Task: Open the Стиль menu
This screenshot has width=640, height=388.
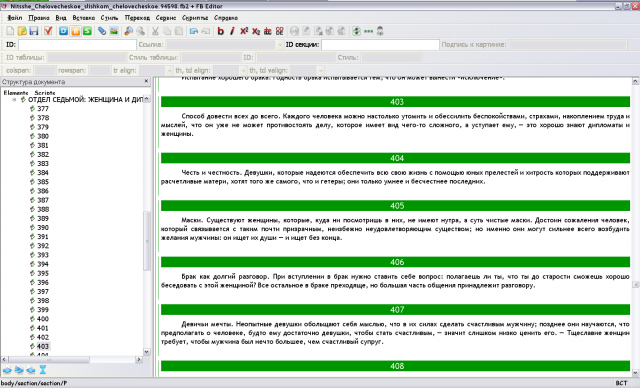Action: coord(109,18)
